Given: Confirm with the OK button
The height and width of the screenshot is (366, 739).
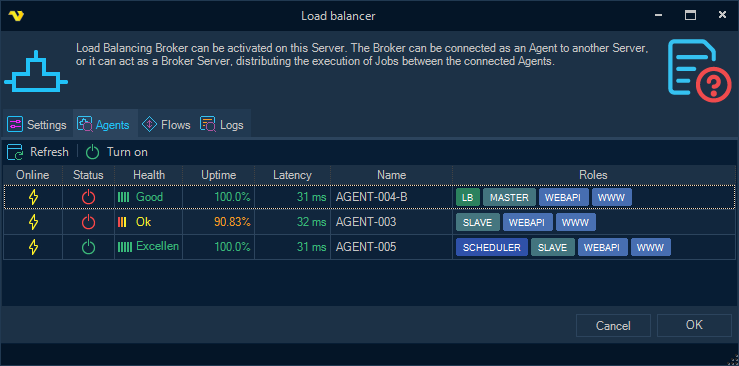Looking at the screenshot, I should (x=694, y=325).
